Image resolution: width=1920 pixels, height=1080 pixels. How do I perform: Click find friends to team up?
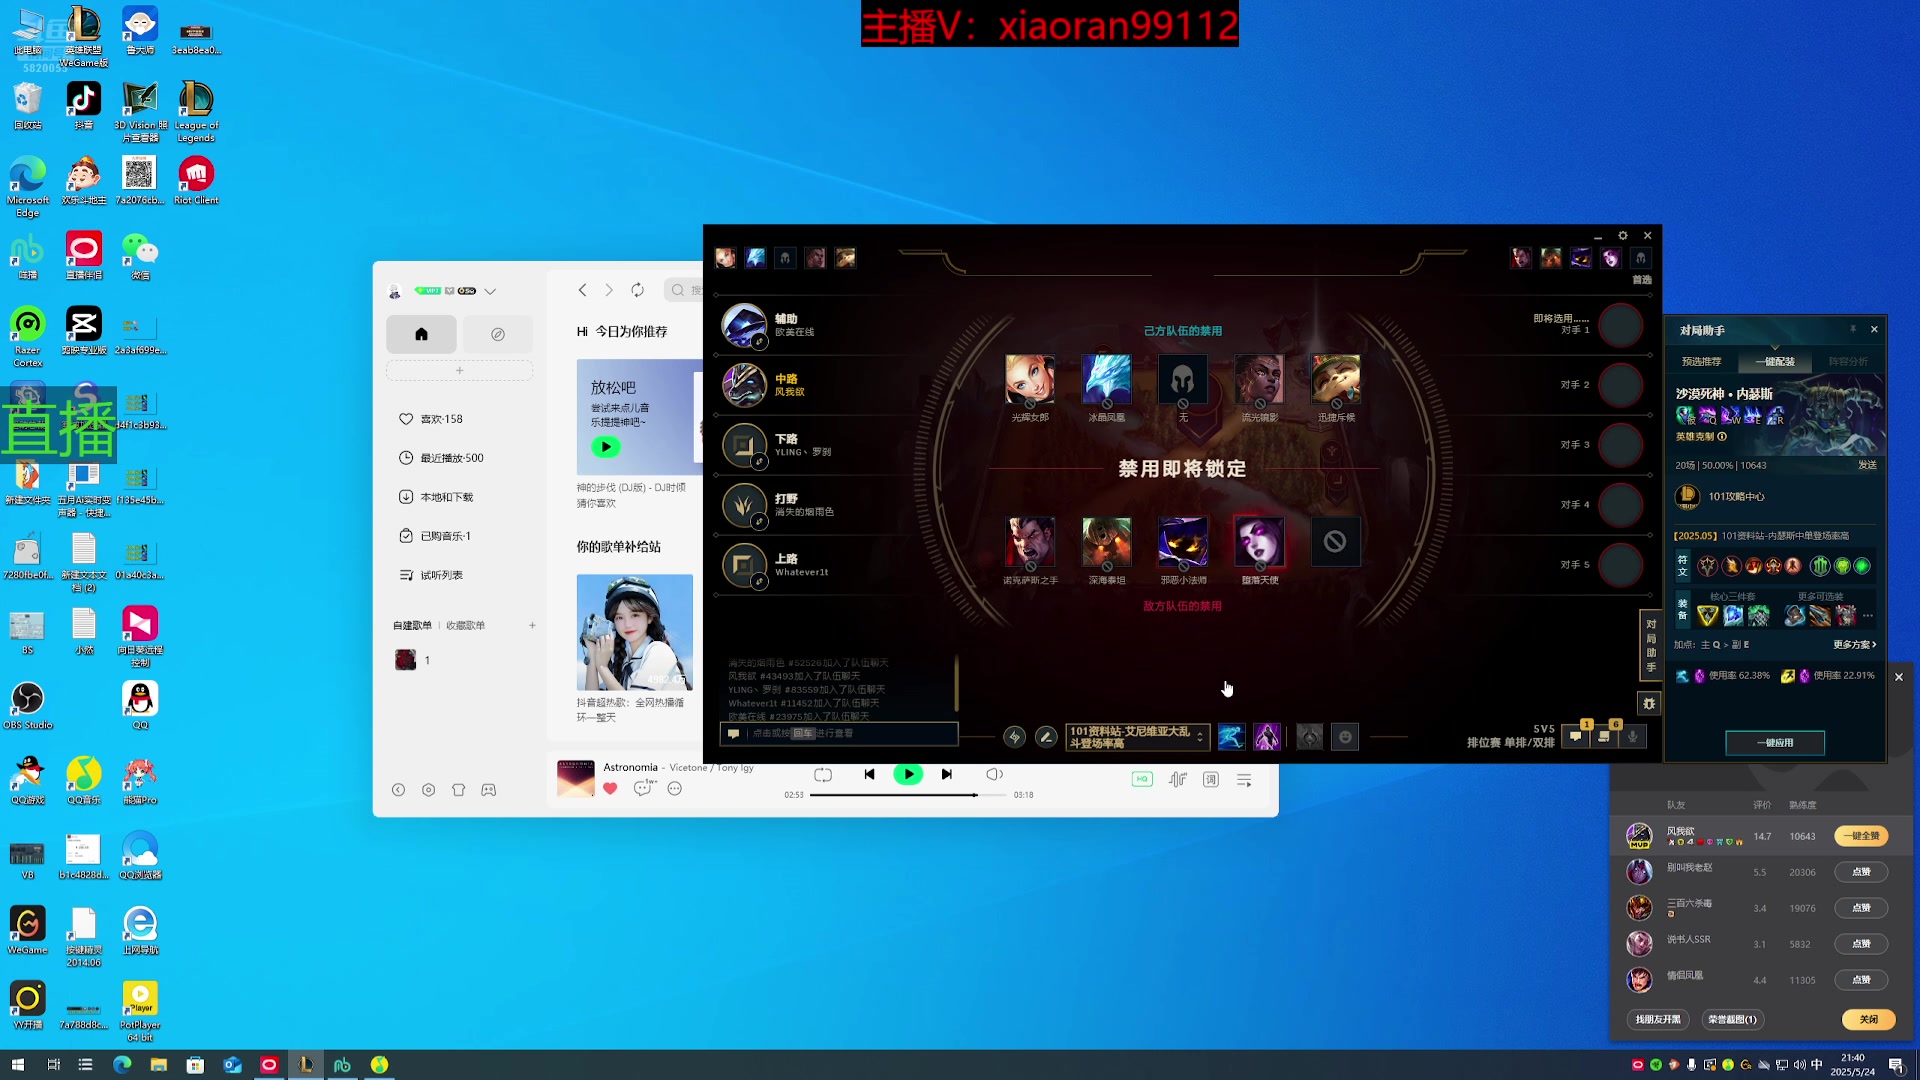tap(1658, 1020)
